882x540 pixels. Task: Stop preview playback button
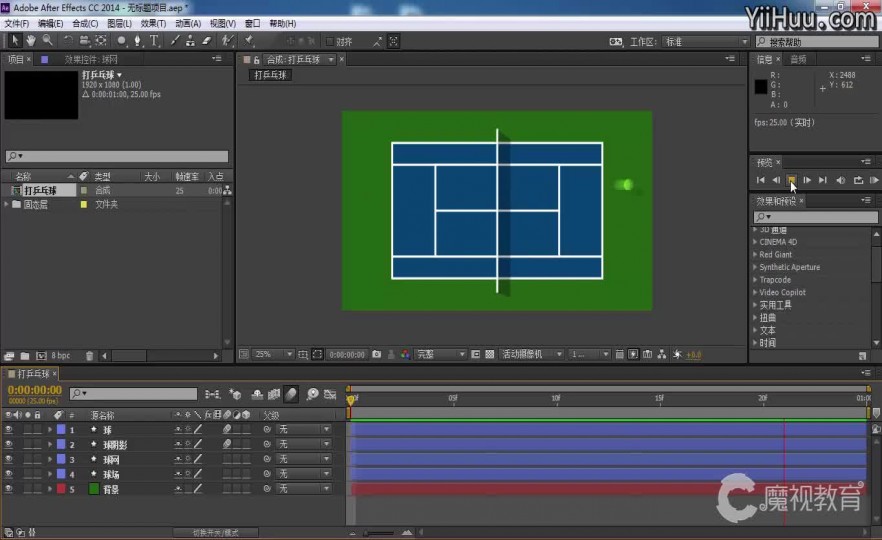(x=791, y=179)
